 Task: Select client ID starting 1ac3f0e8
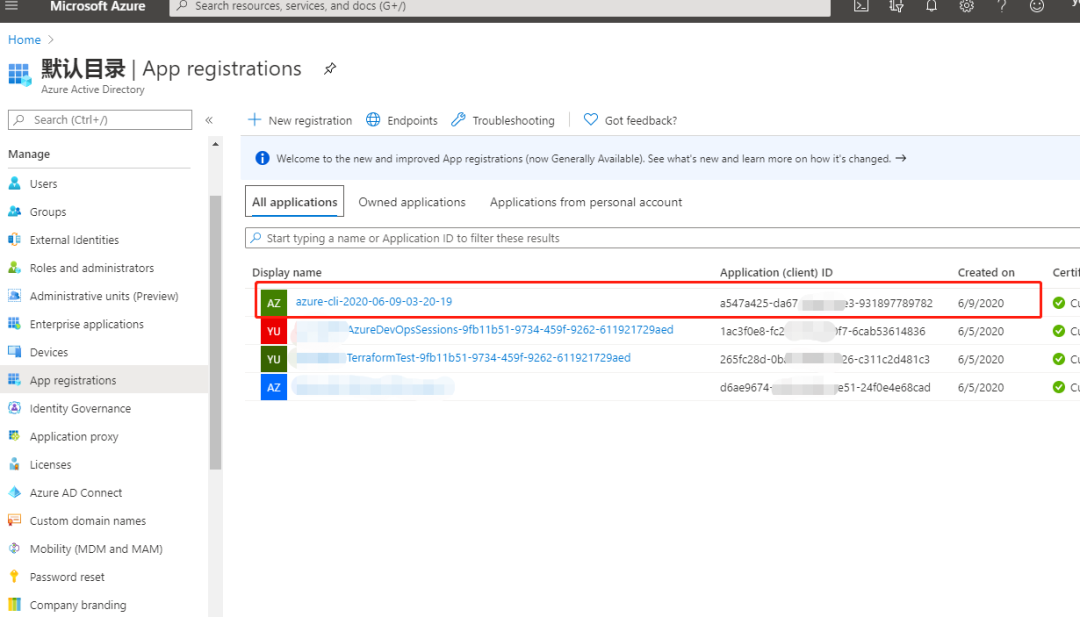click(822, 331)
